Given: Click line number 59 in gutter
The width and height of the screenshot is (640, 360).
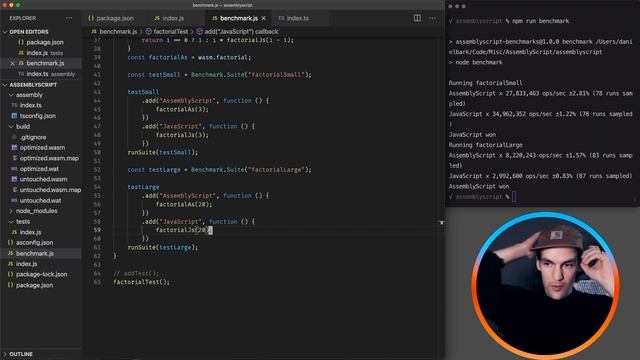Looking at the screenshot, I should tap(97, 230).
